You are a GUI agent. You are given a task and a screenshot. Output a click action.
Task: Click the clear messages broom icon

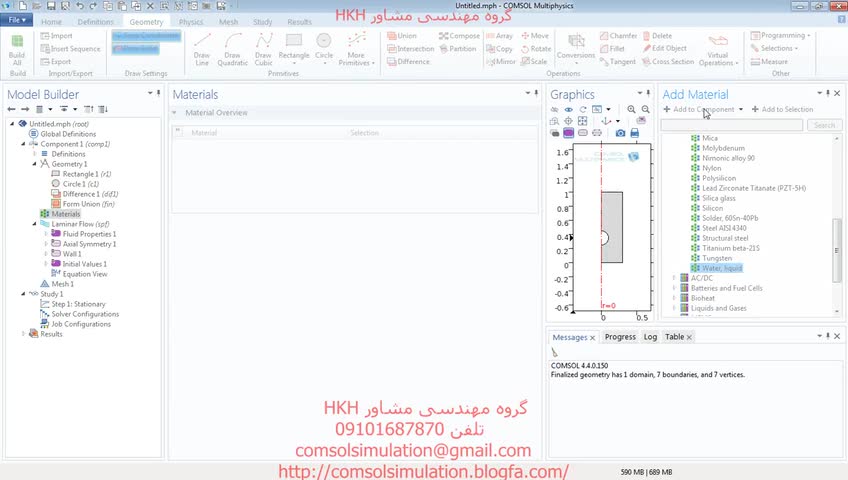(554, 352)
